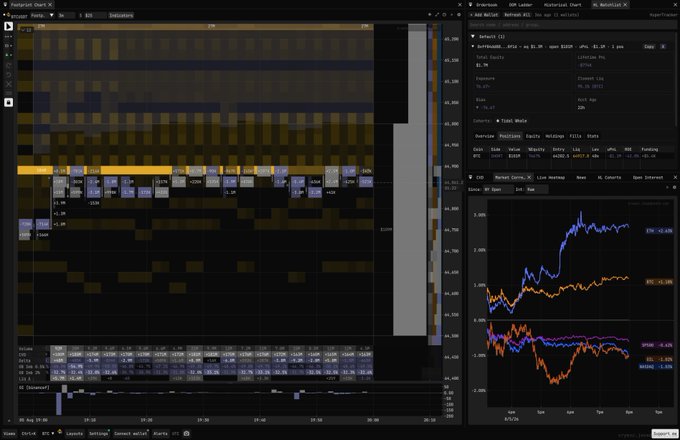Image resolution: width=680 pixels, height=440 pixels.
Task: Click the 3m timeframe field
Action: (x=66, y=15)
